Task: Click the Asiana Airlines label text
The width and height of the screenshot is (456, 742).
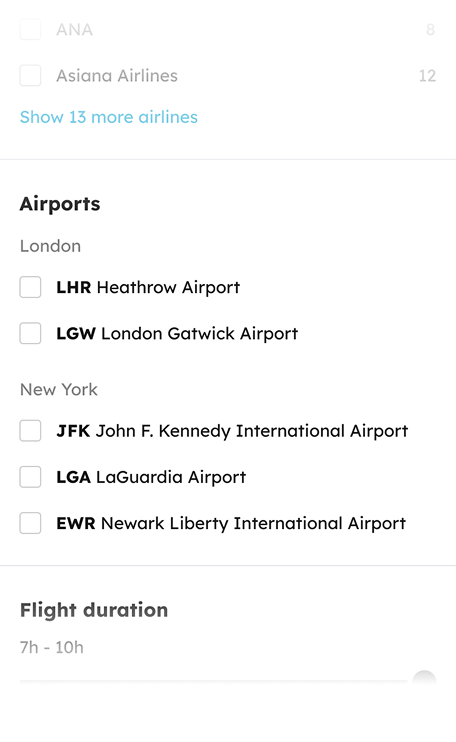Action: tap(117, 76)
